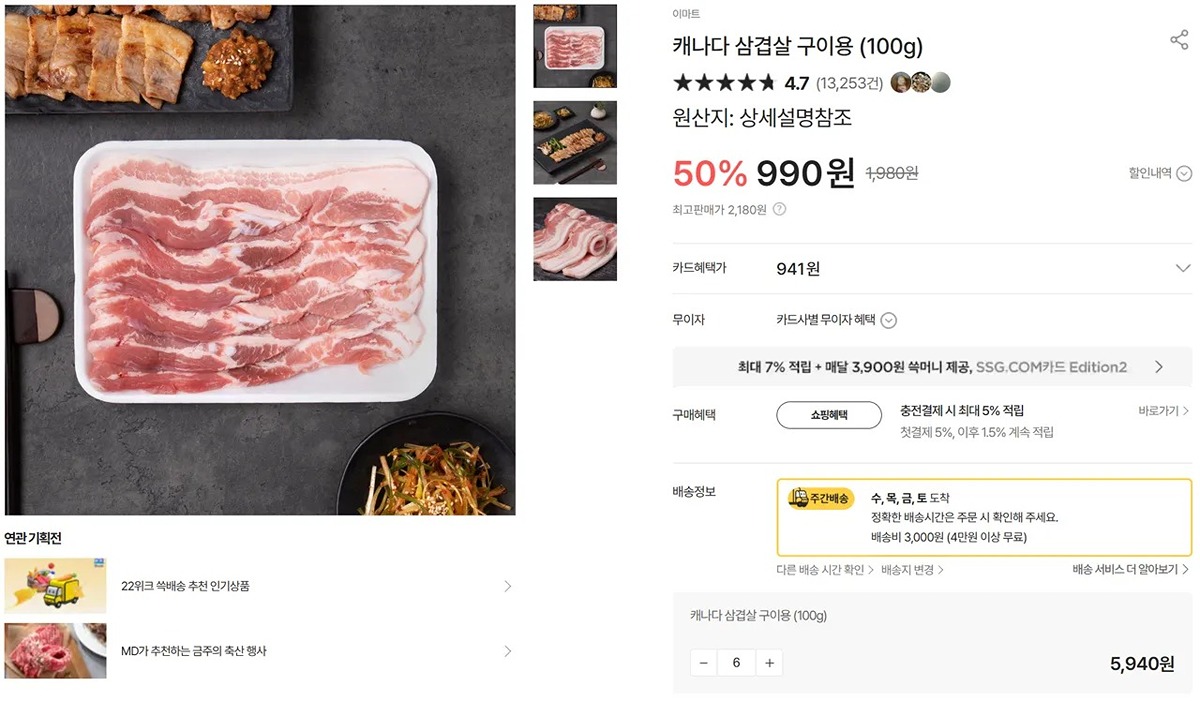1200x701 pixels.
Task: Expand the 할인내역 discount details
Action: [1160, 173]
